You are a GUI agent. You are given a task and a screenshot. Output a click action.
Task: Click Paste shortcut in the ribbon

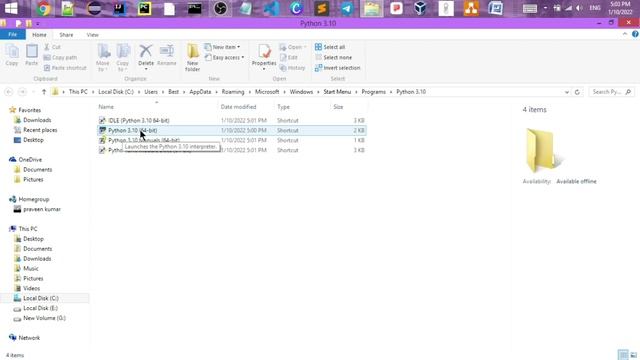point(65,68)
